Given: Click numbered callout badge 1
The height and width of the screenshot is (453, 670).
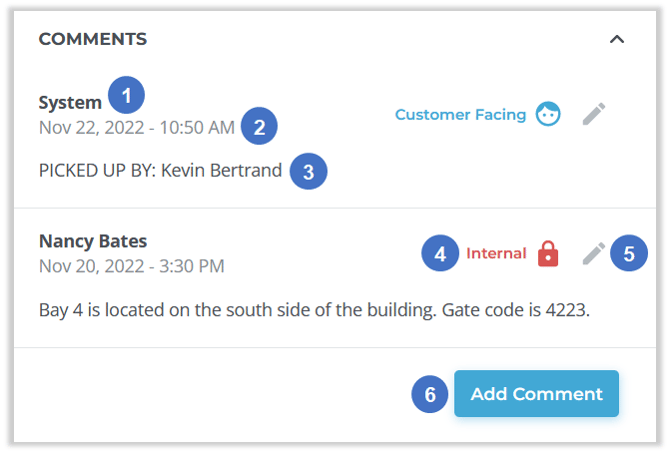Looking at the screenshot, I should (x=127, y=96).
